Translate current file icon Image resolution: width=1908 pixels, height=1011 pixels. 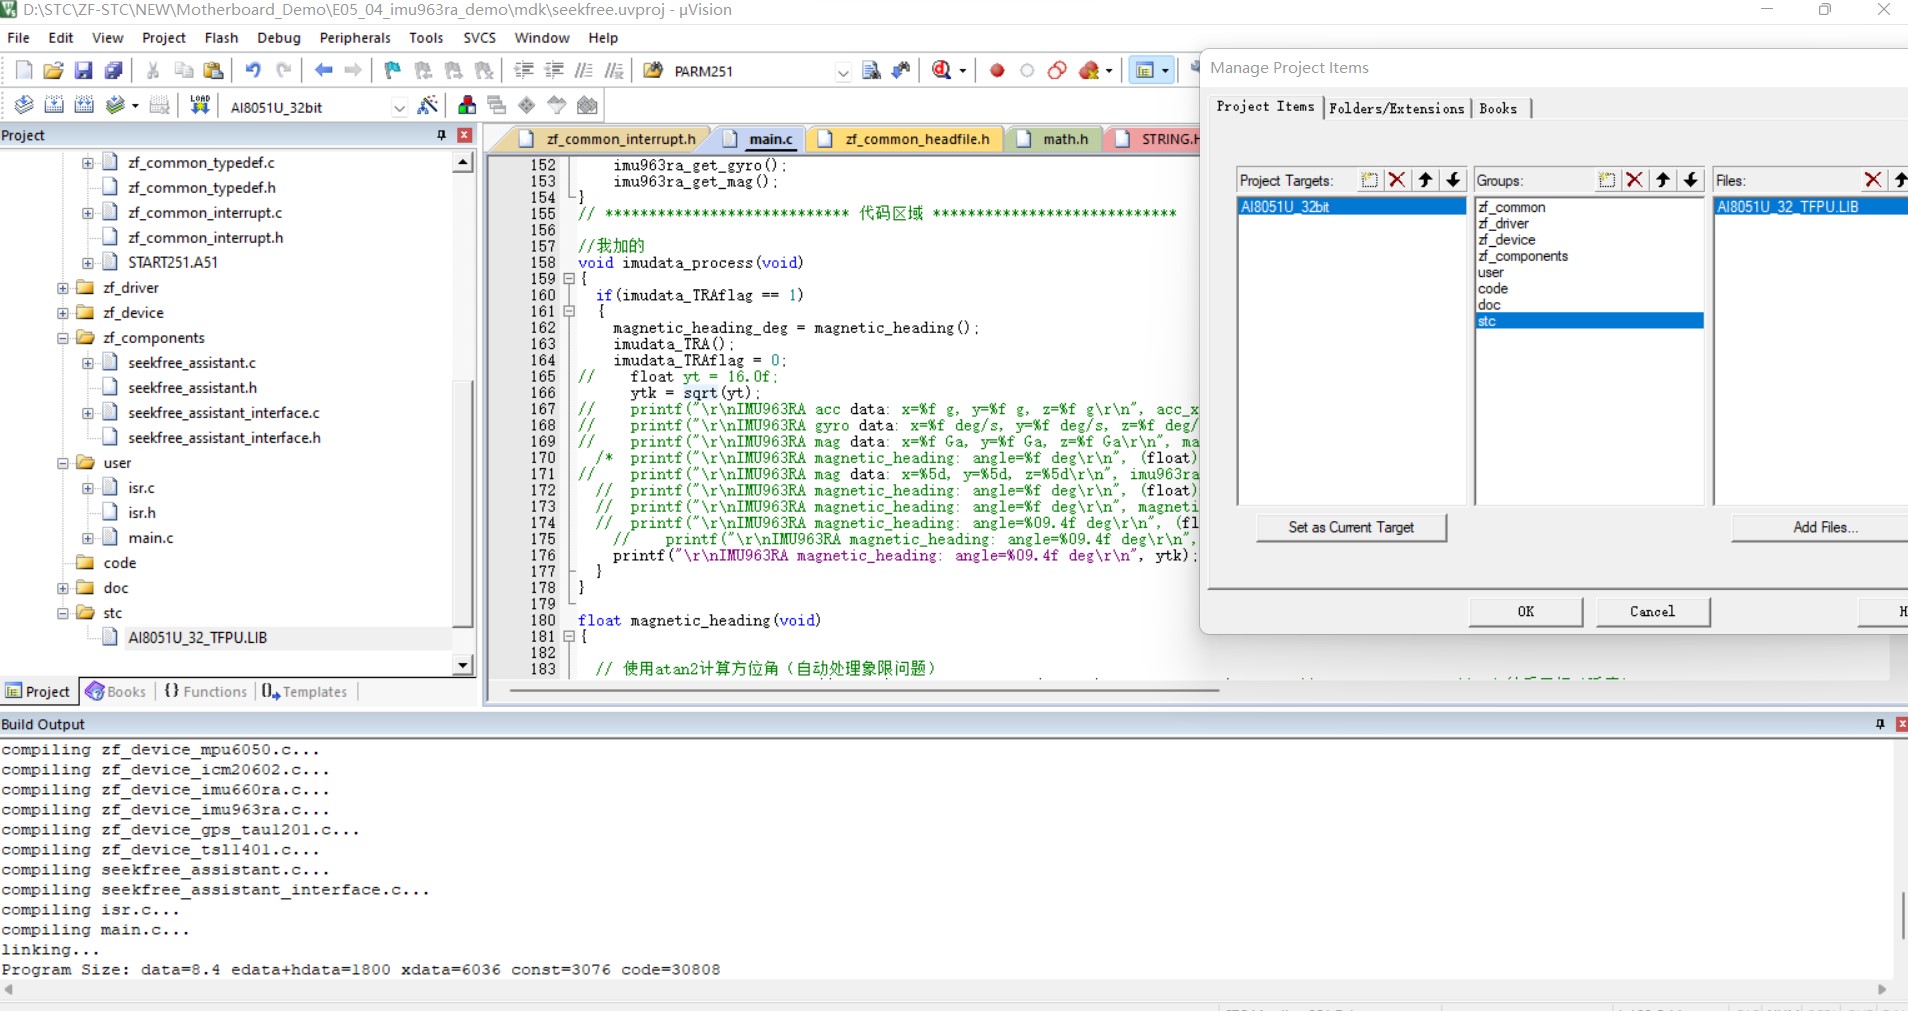pyautogui.click(x=24, y=105)
